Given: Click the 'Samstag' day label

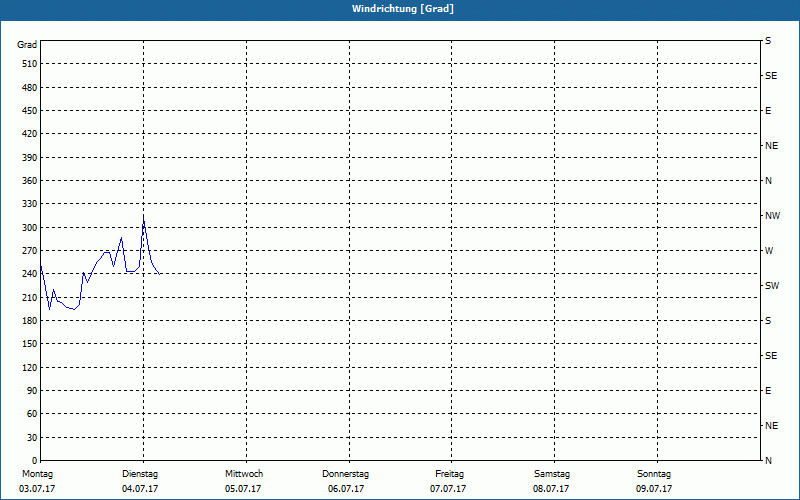Looking at the screenshot, I should coord(552,474).
